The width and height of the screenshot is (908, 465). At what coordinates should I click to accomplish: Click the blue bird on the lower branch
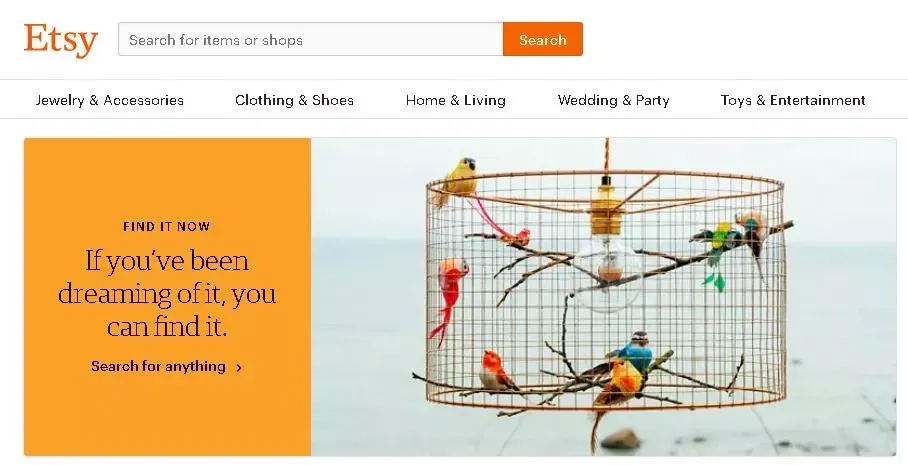click(634, 352)
